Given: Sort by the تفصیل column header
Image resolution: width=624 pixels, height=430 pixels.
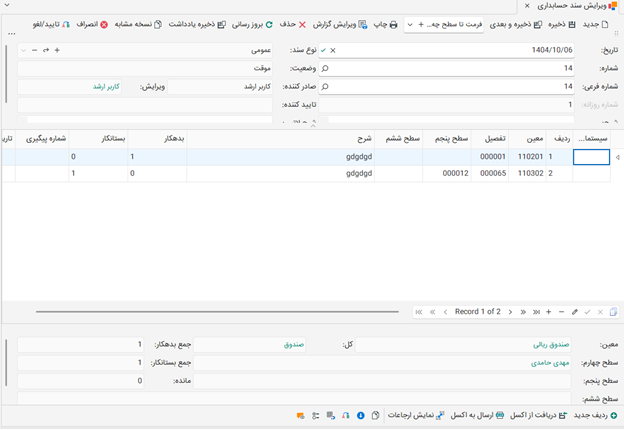Looking at the screenshot, I should tap(489, 139).
